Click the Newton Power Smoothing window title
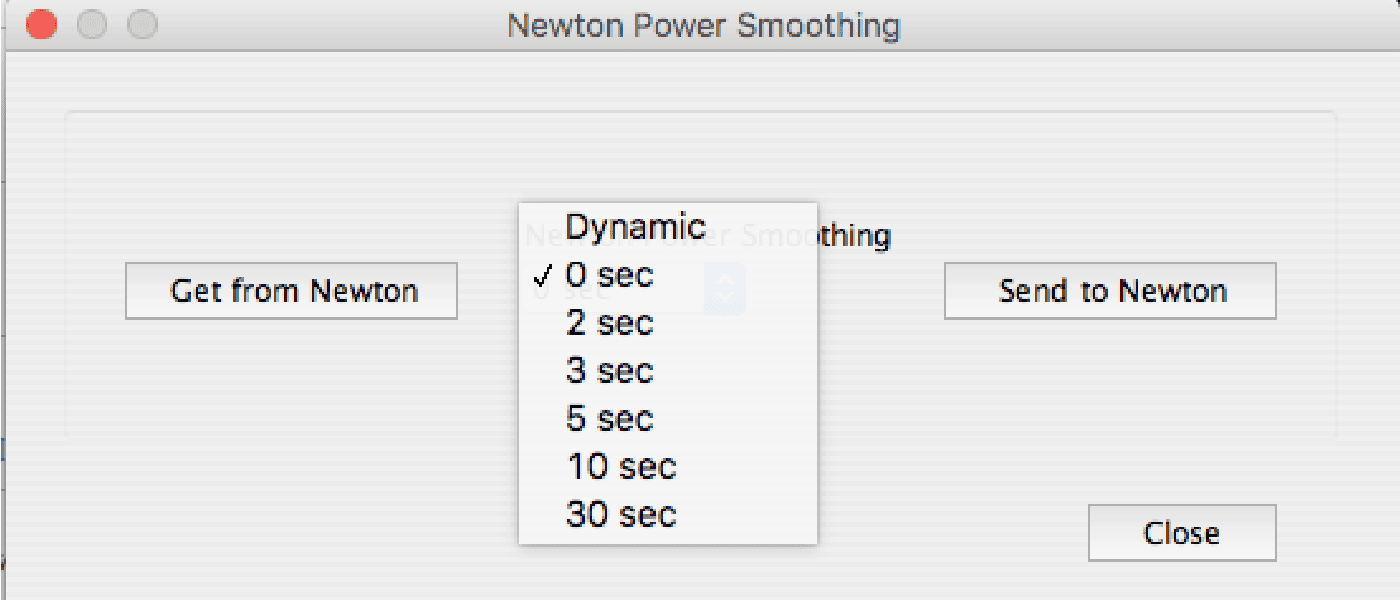 (703, 25)
